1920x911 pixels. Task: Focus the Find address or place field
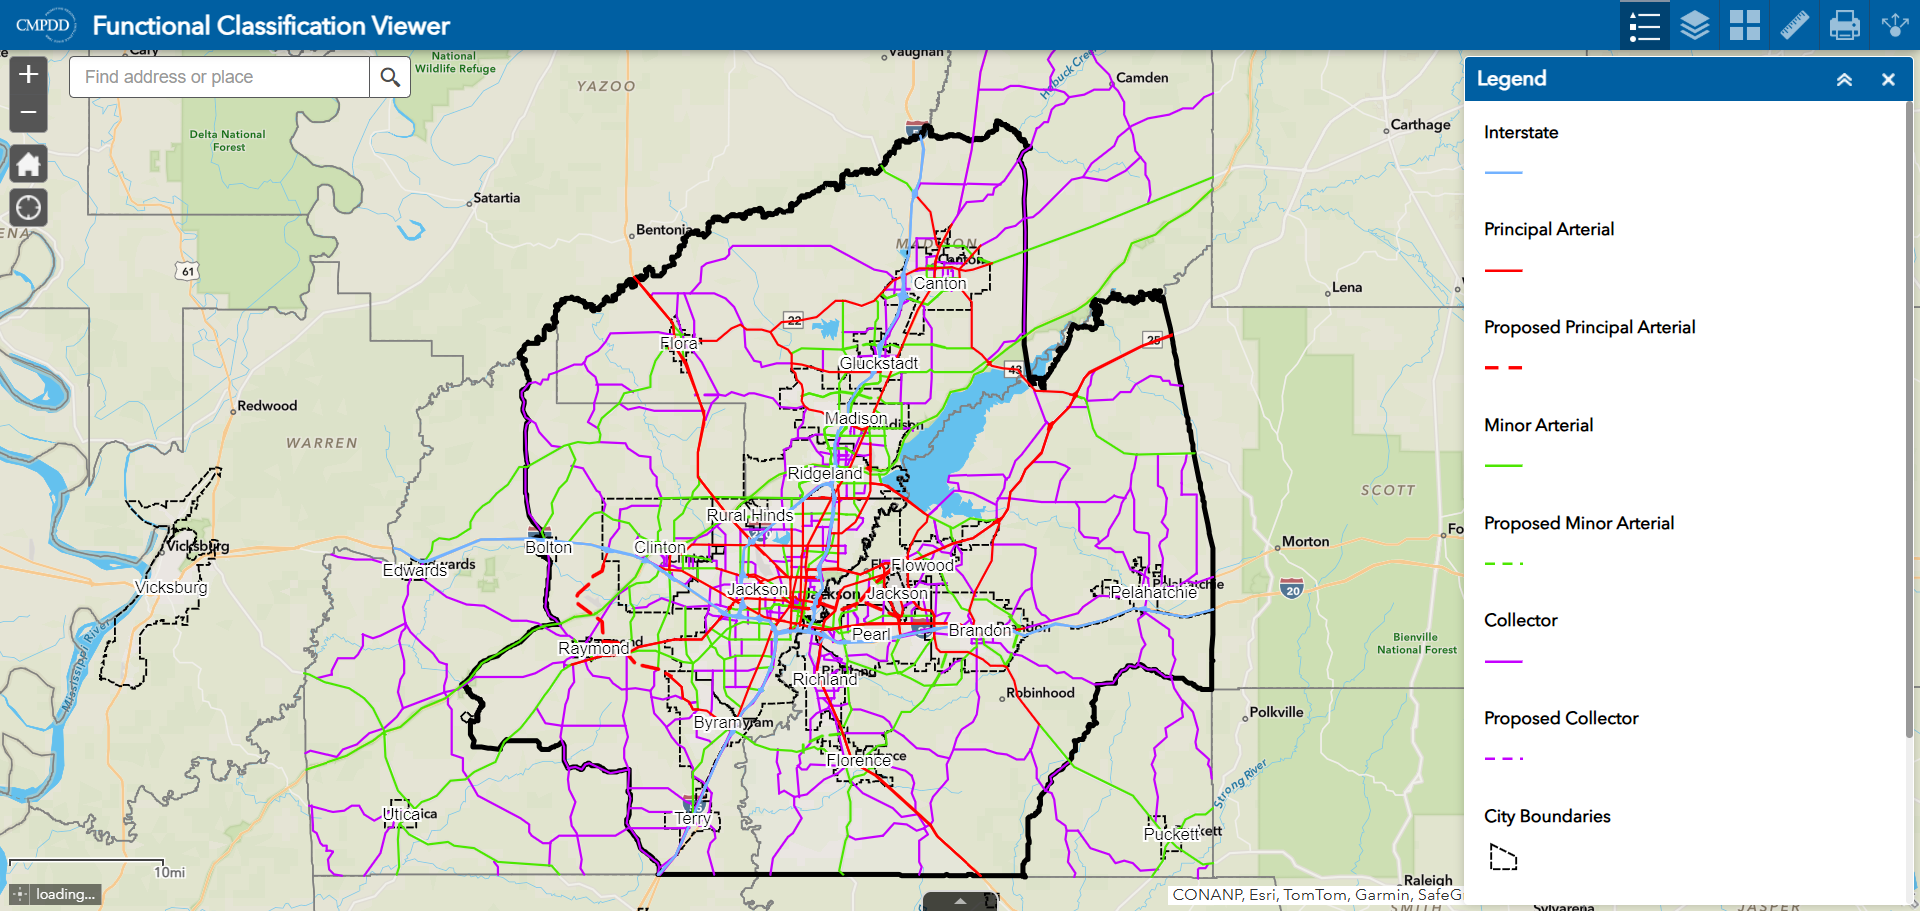click(219, 77)
